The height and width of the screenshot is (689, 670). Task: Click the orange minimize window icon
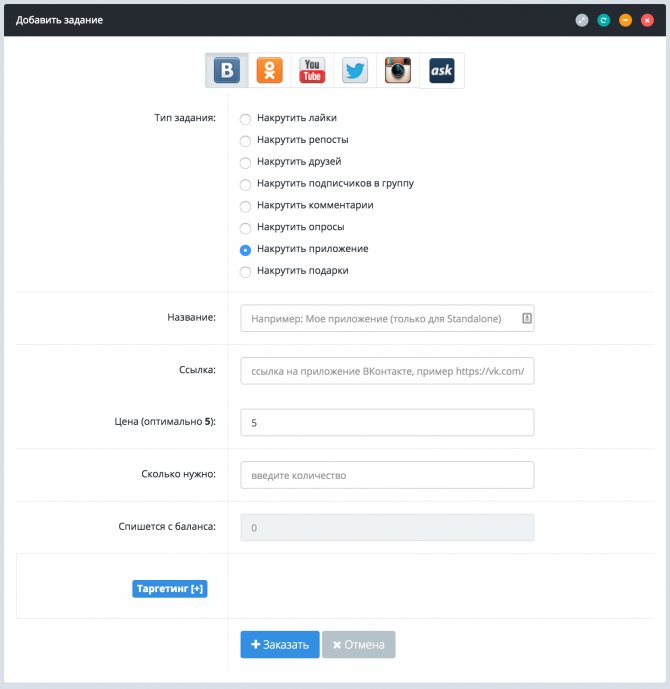pyautogui.click(x=625, y=20)
